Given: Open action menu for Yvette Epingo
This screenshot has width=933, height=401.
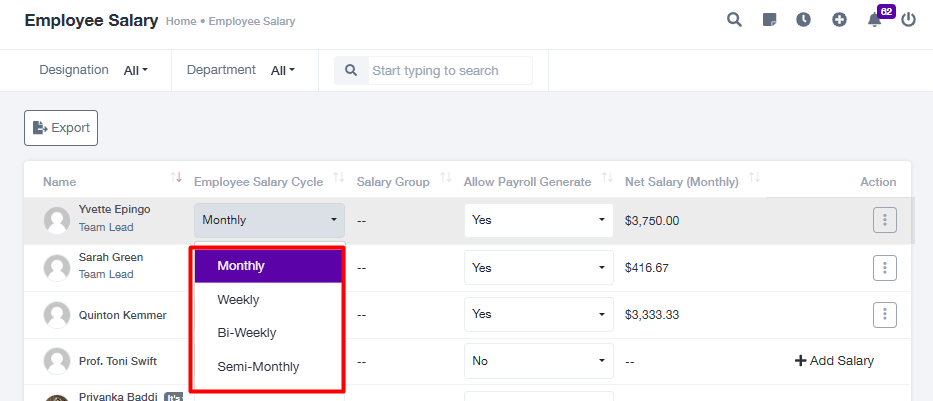Looking at the screenshot, I should click(885, 220).
